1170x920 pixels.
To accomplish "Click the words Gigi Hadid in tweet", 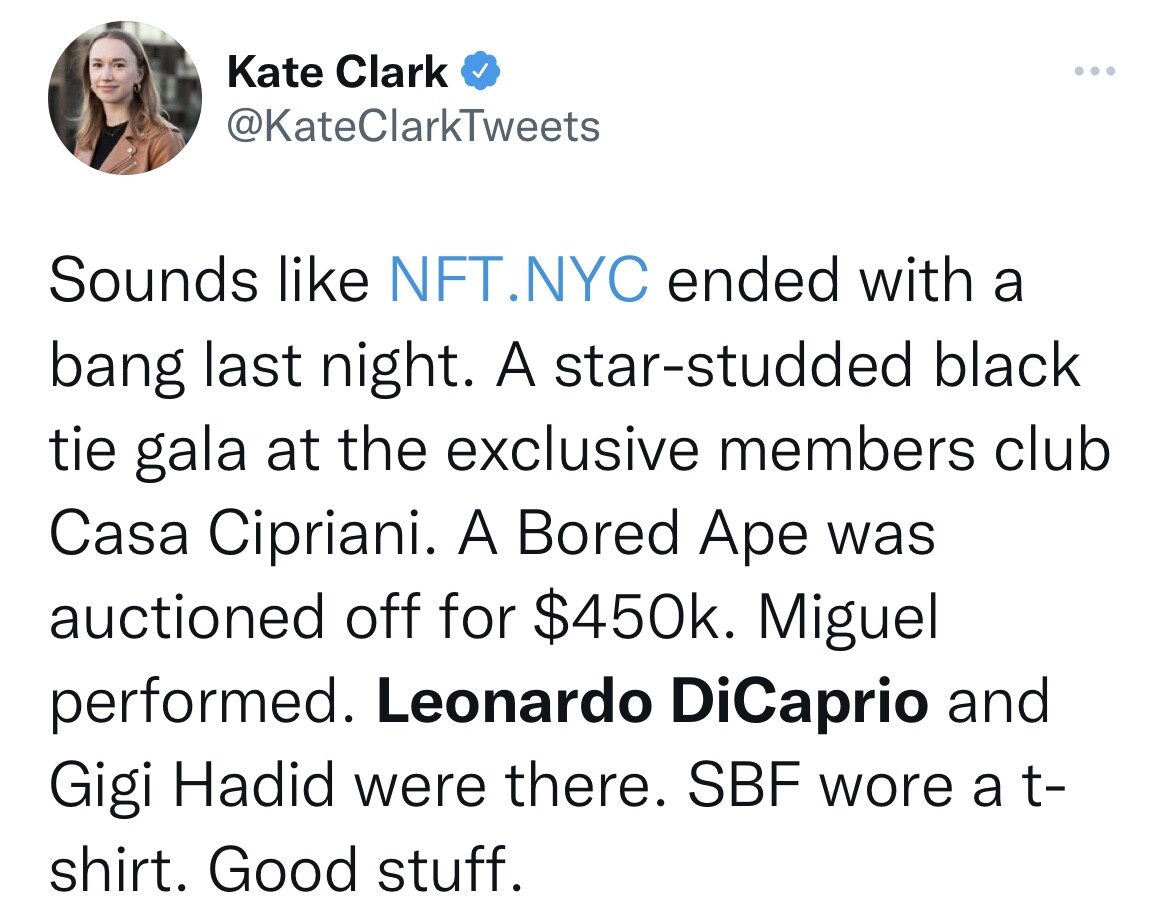I will click(193, 787).
